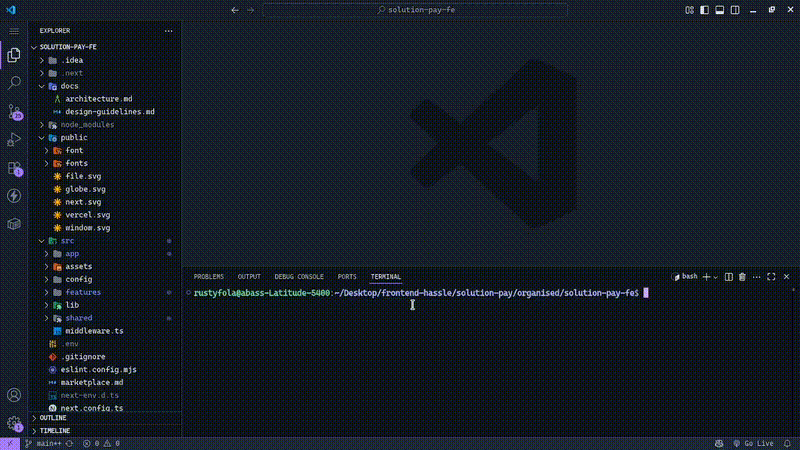Maximize the panel size

771,277
